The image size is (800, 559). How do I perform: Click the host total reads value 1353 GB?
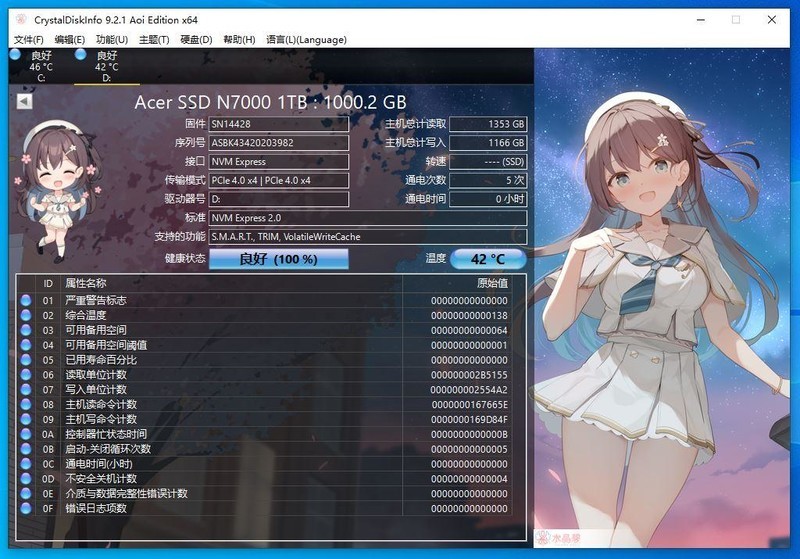(x=488, y=124)
